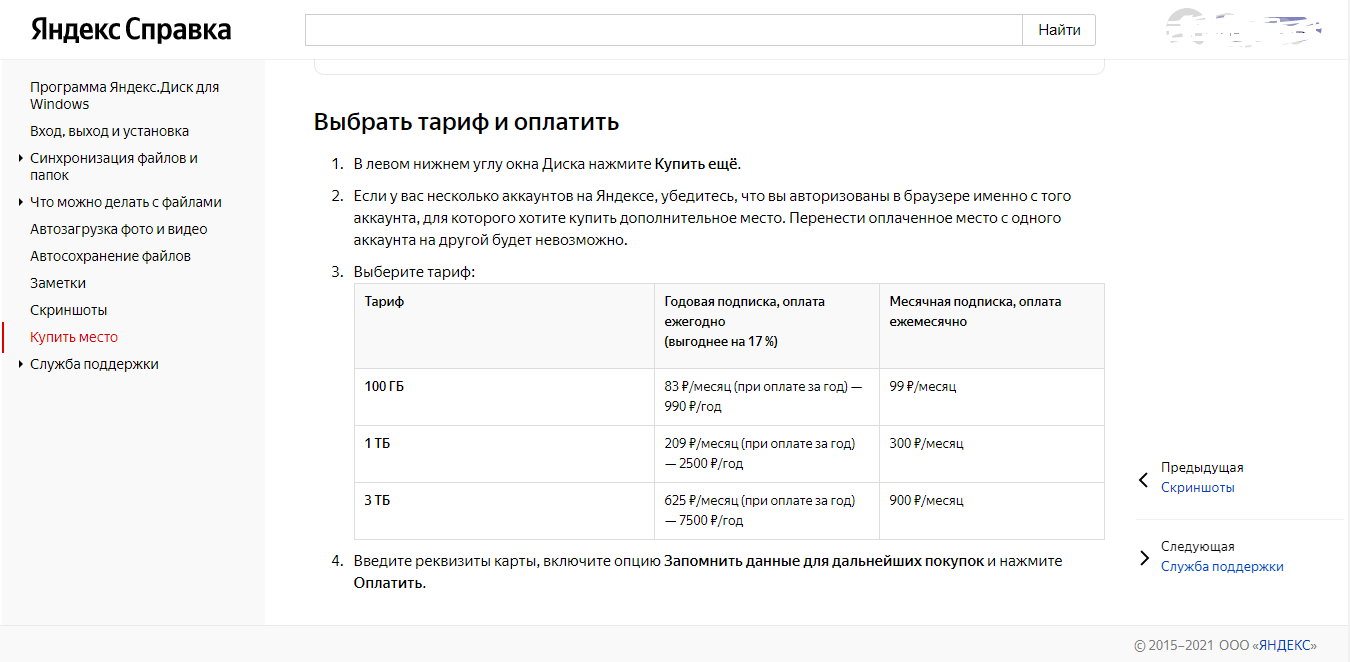Open Служба поддержки sidebar section
Image resolution: width=1350 pixels, height=662 pixels.
[94, 364]
